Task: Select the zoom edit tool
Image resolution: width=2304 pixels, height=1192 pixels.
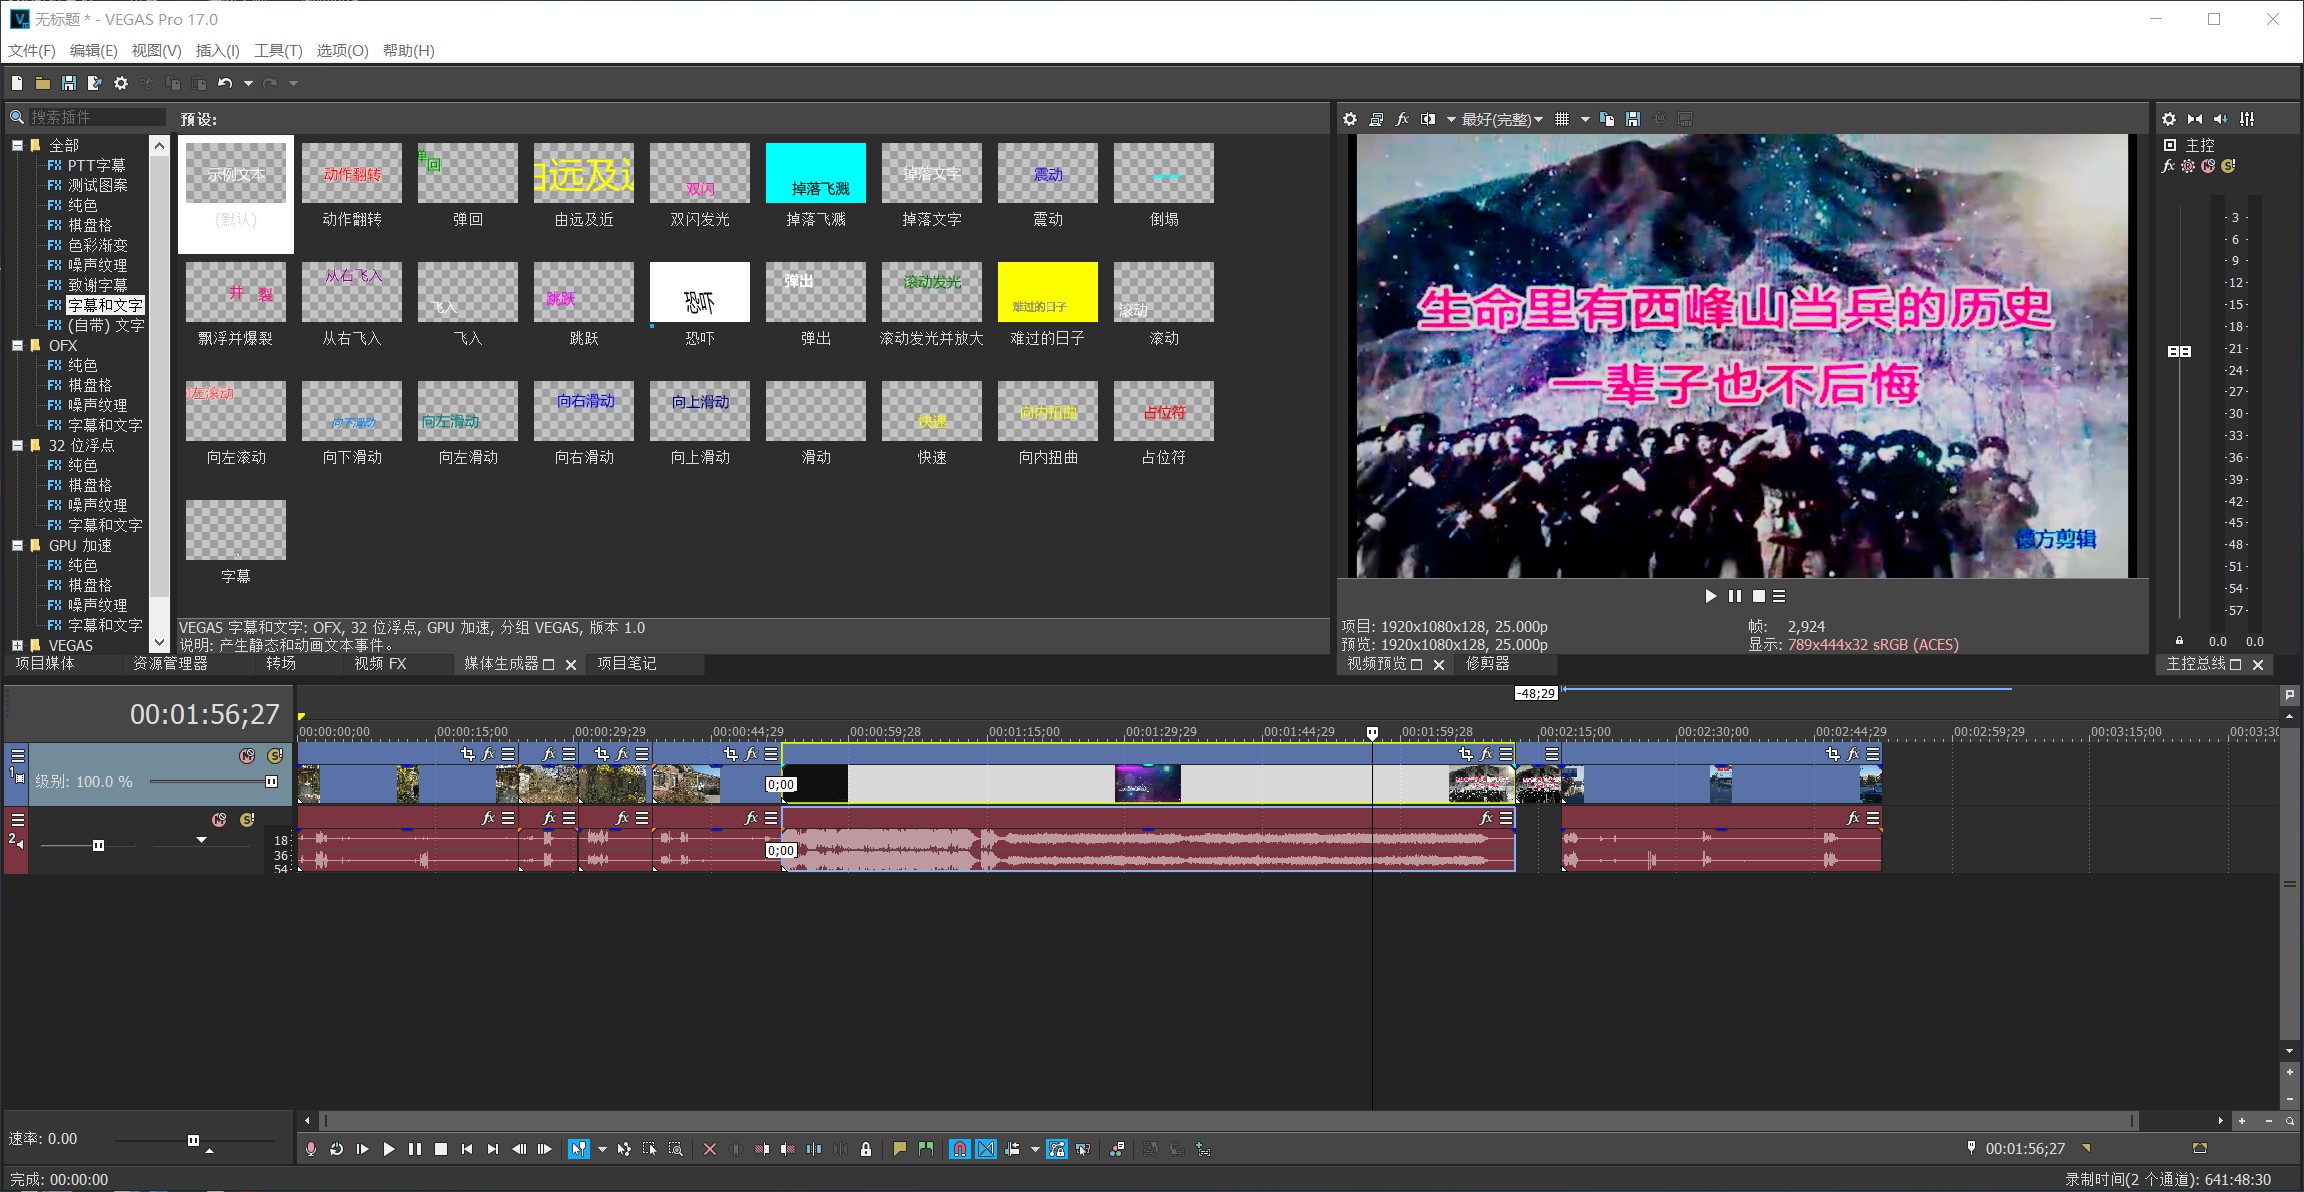Action: coord(676,1149)
